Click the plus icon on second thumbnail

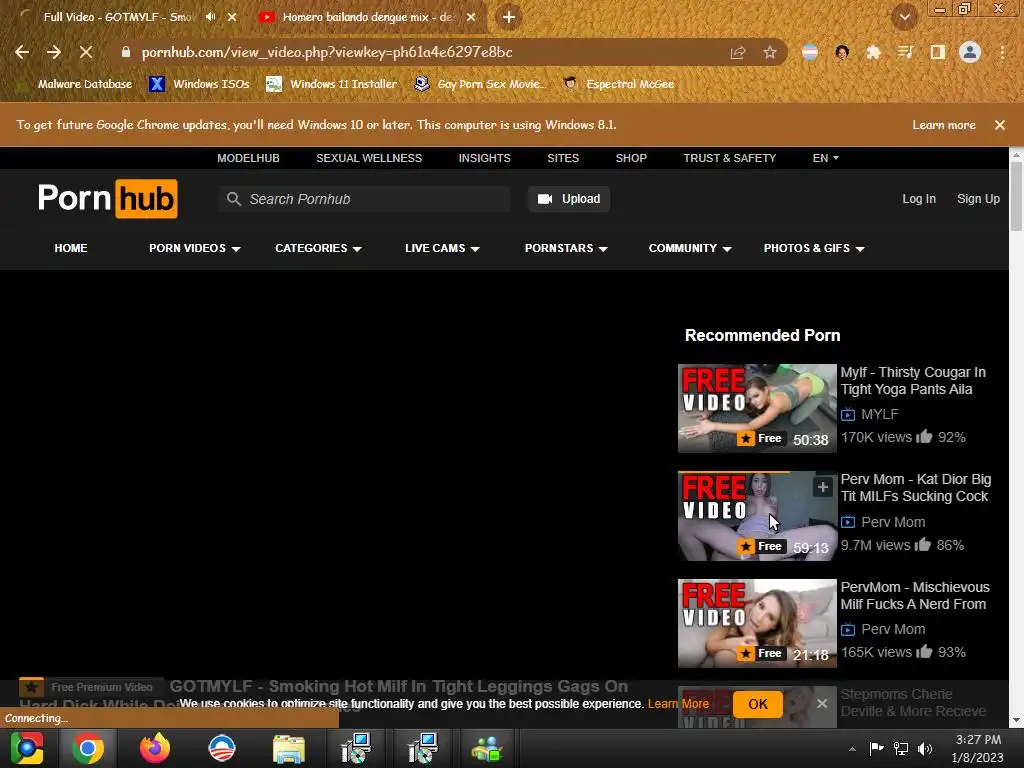(x=823, y=487)
